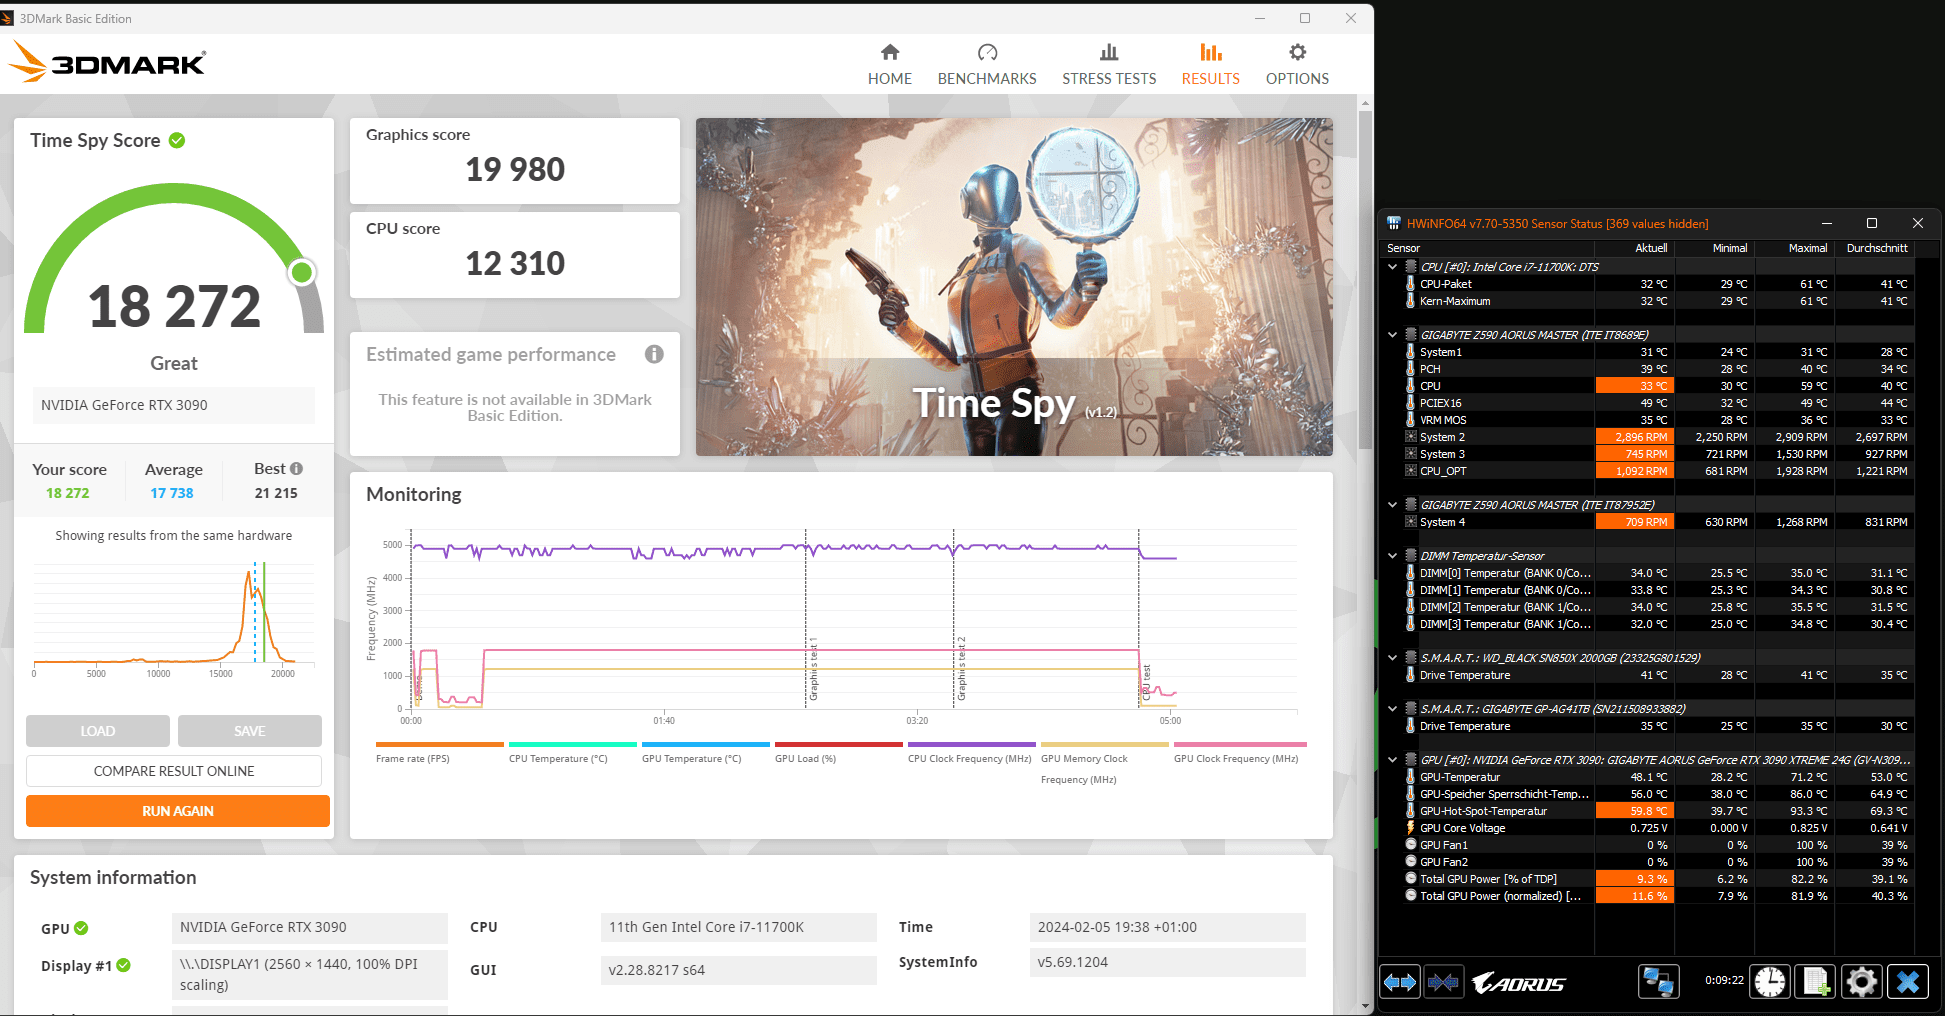Click the 3DMark vertical scrollbar thumb
Viewport: 1945px width, 1016px height.
pos(1365,280)
